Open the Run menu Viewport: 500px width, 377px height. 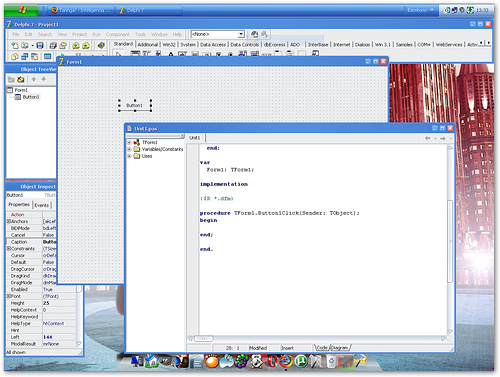(x=96, y=34)
